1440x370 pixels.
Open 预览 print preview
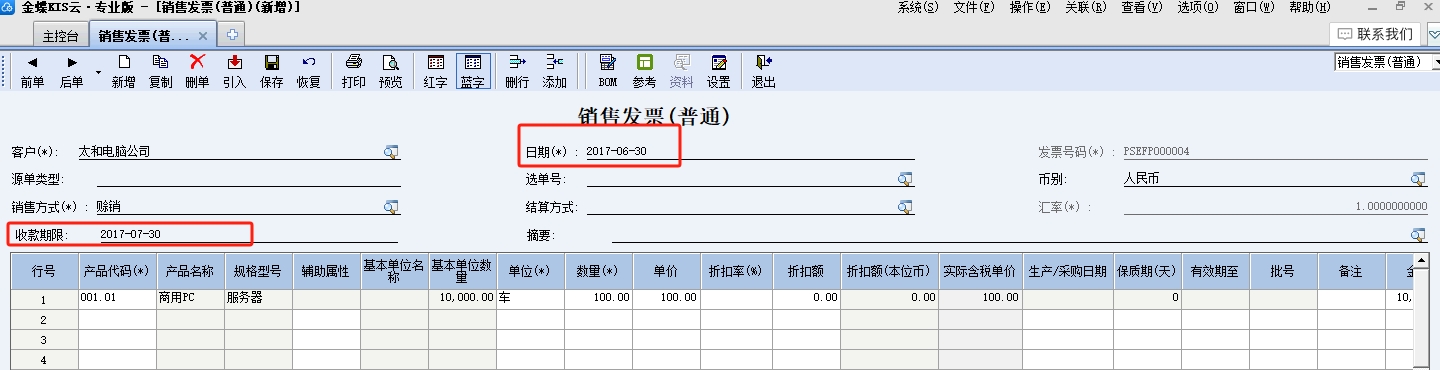coord(390,71)
